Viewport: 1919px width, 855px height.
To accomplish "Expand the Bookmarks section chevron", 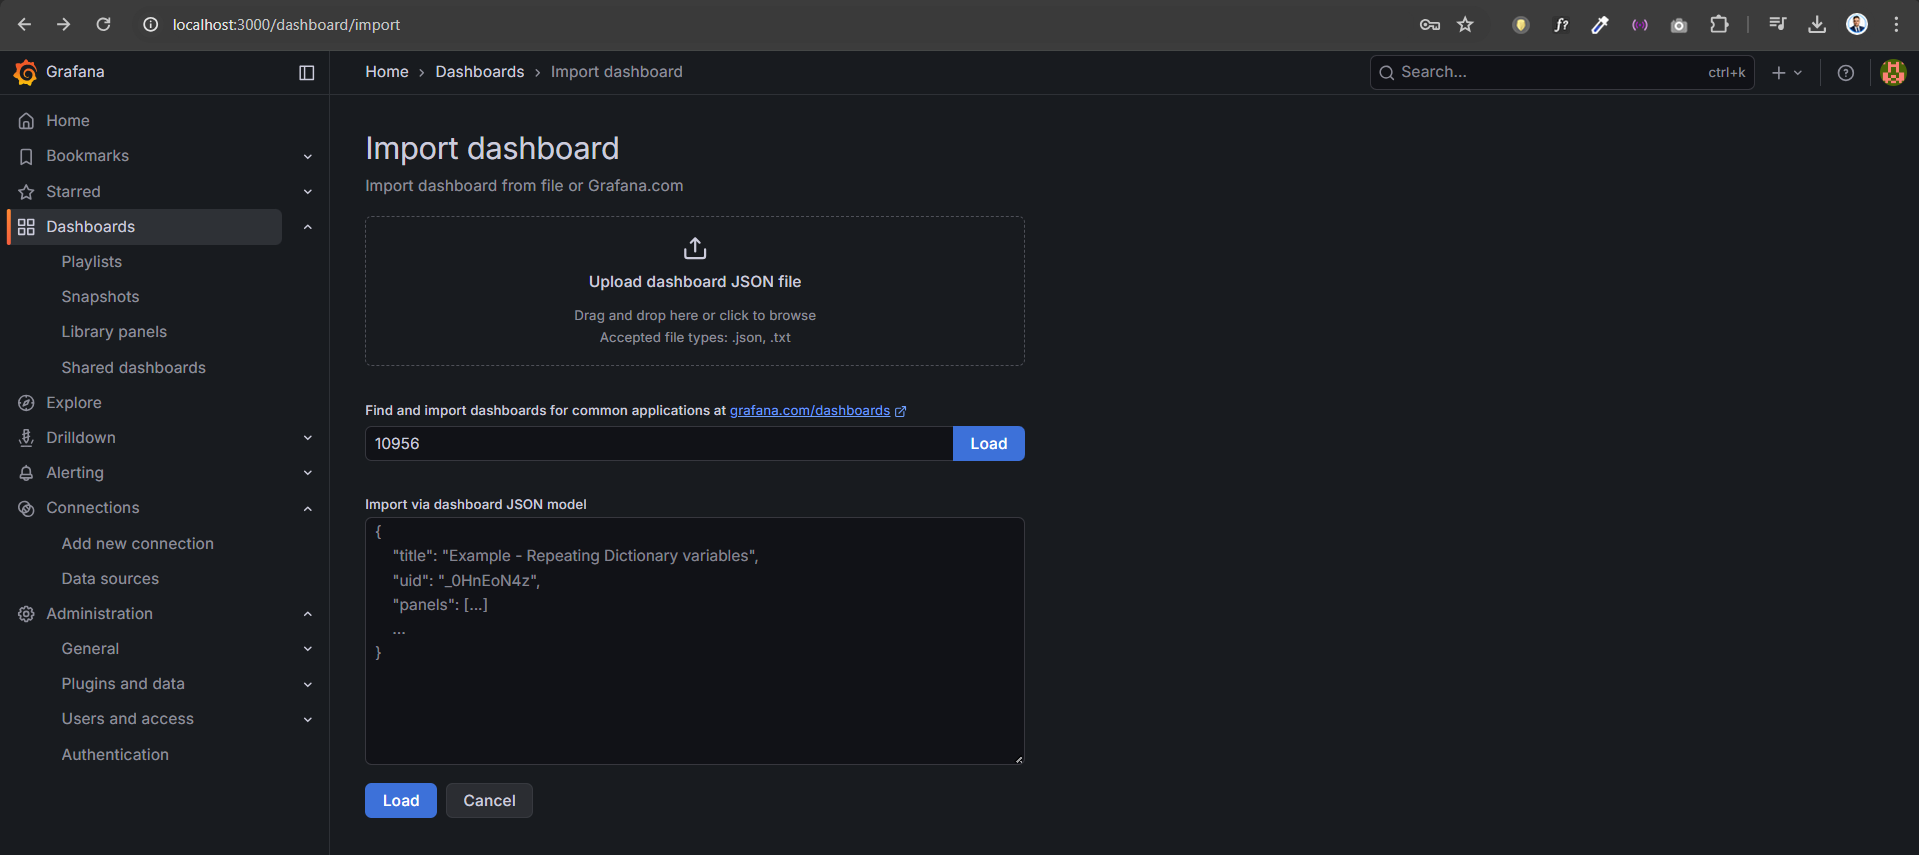I will 308,157.
